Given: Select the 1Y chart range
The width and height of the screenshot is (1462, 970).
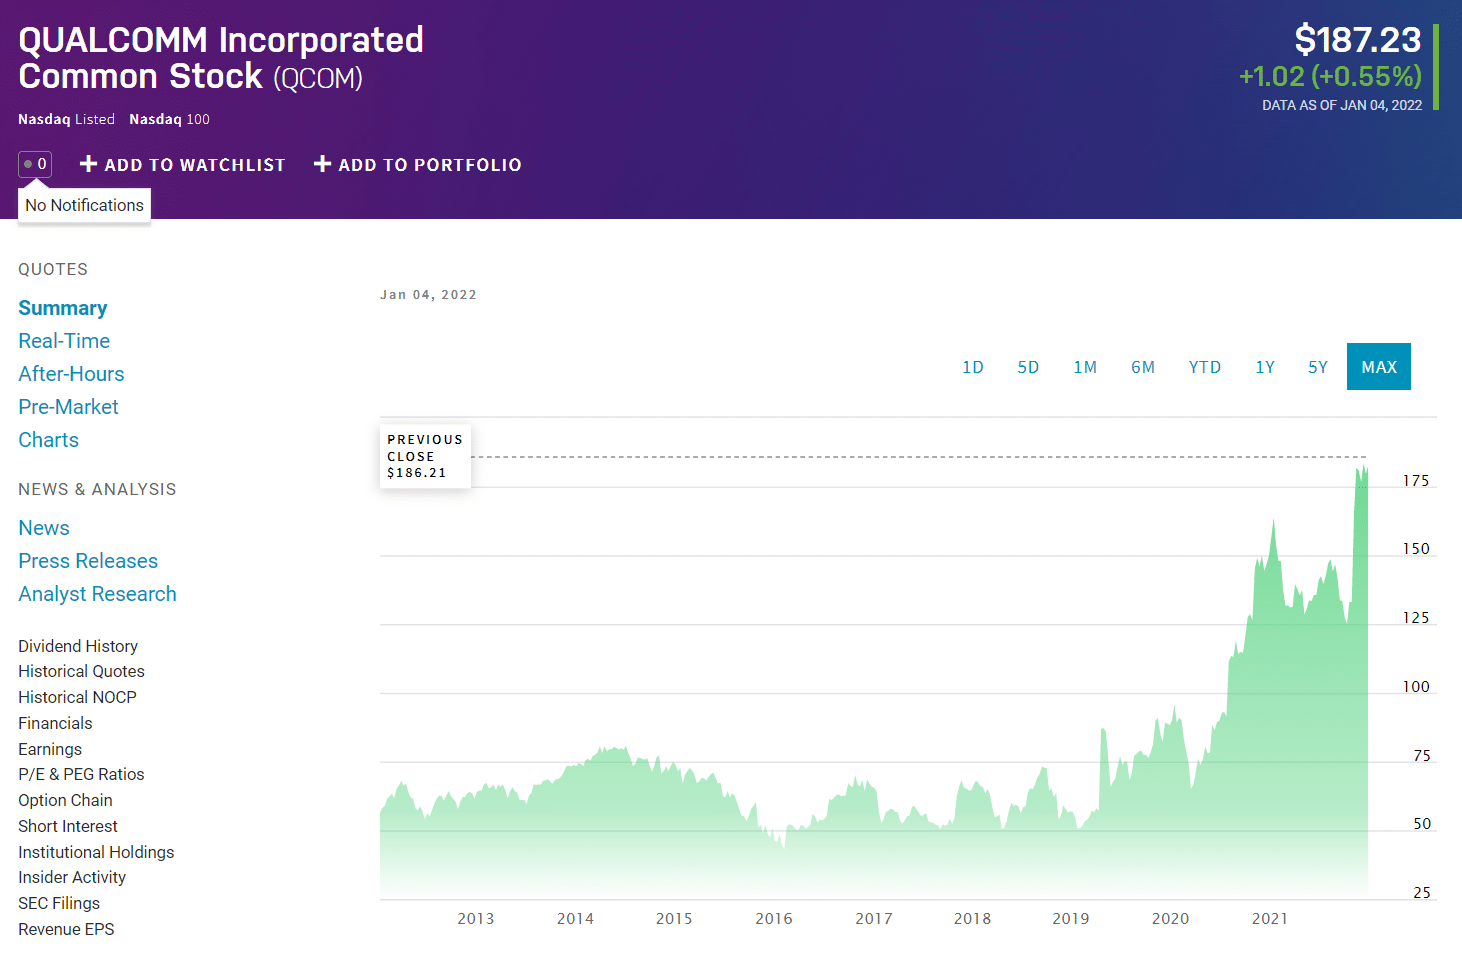Looking at the screenshot, I should (x=1265, y=367).
